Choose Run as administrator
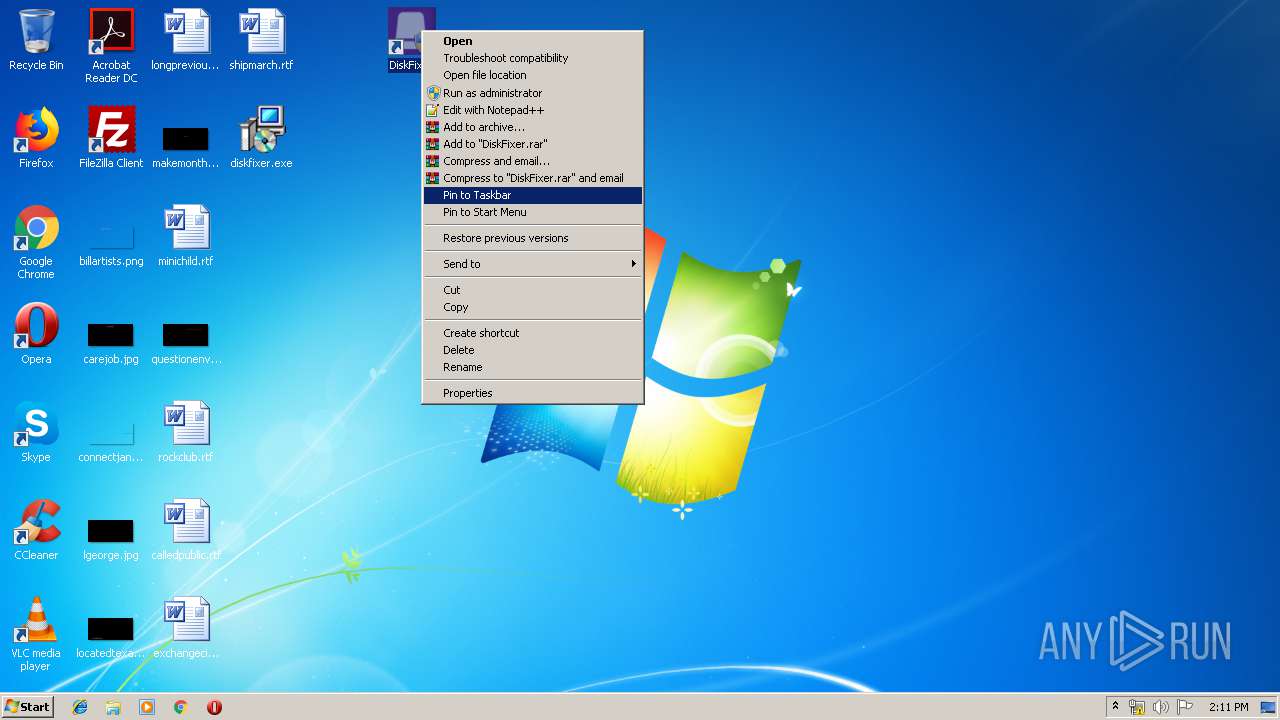Viewport: 1280px width, 720px height. pos(533,93)
